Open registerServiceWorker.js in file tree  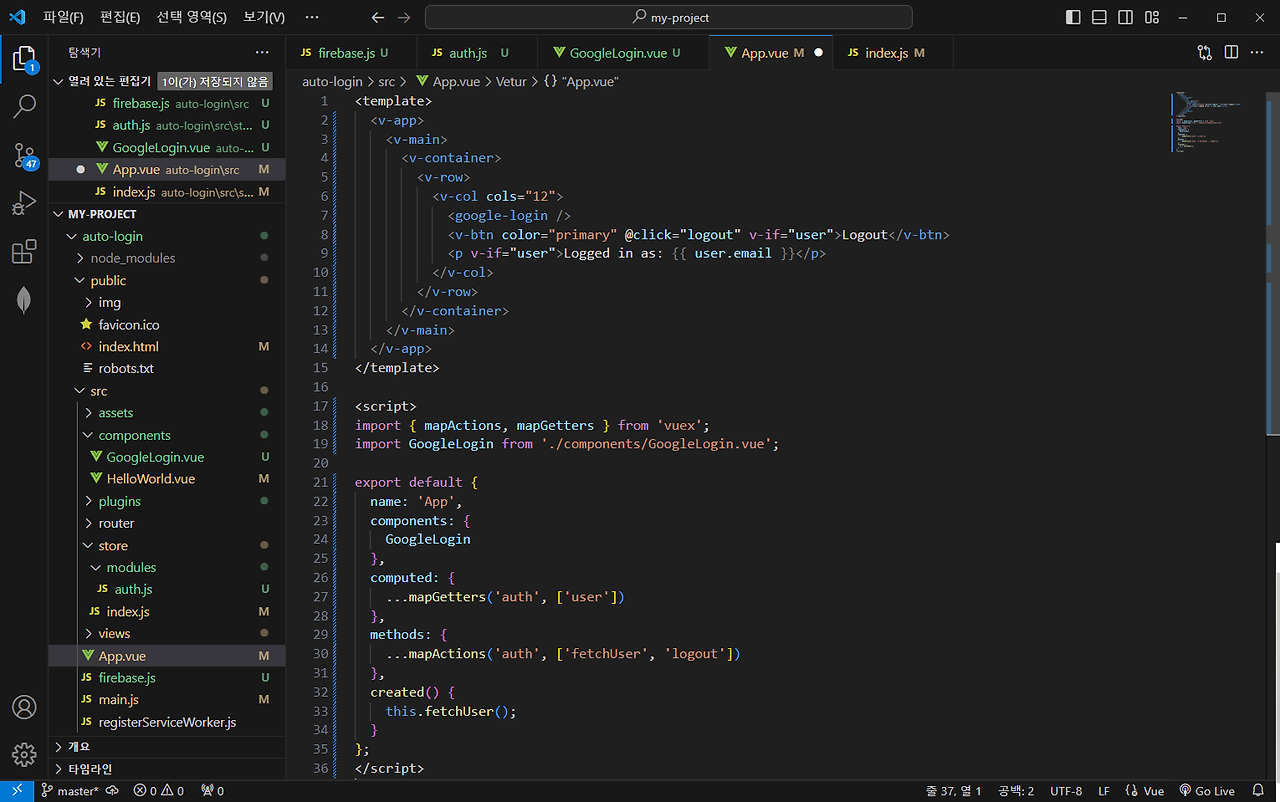[167, 722]
